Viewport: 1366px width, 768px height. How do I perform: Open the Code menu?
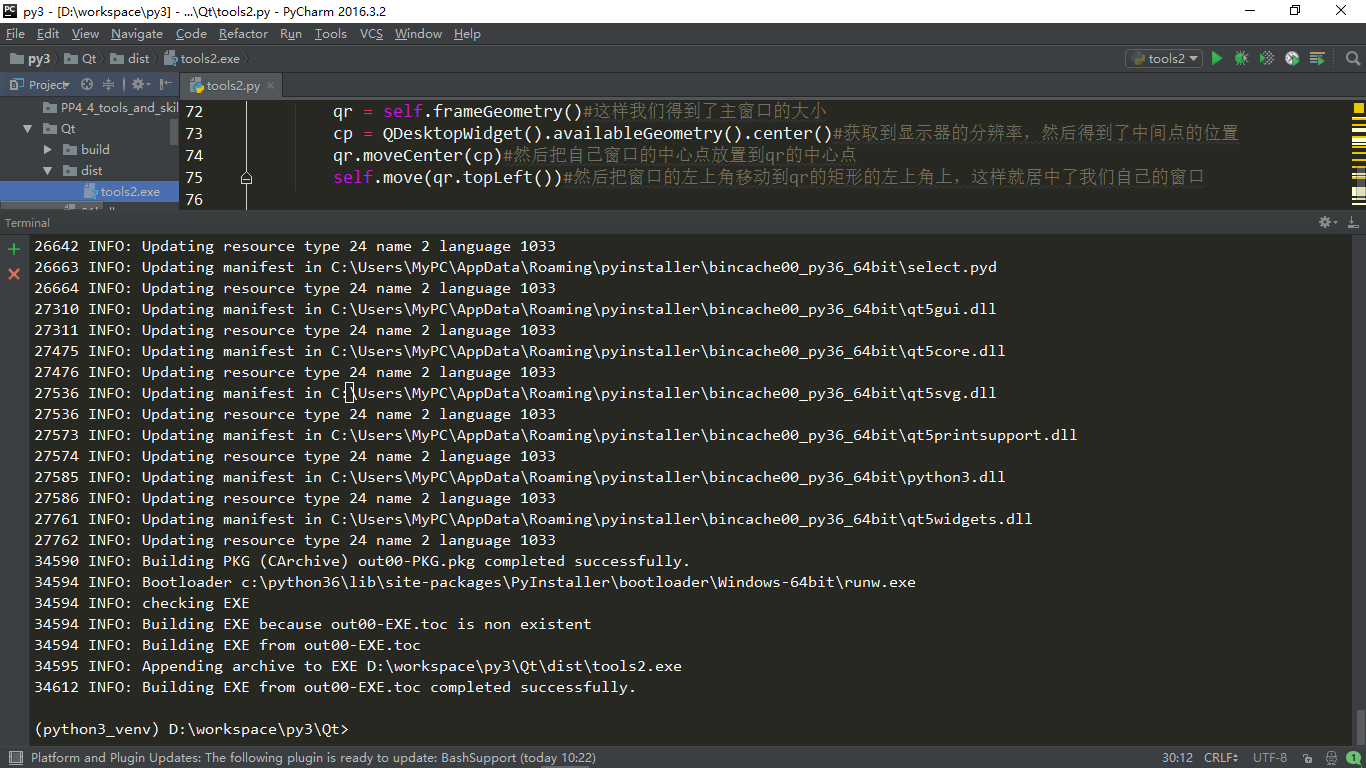191,34
